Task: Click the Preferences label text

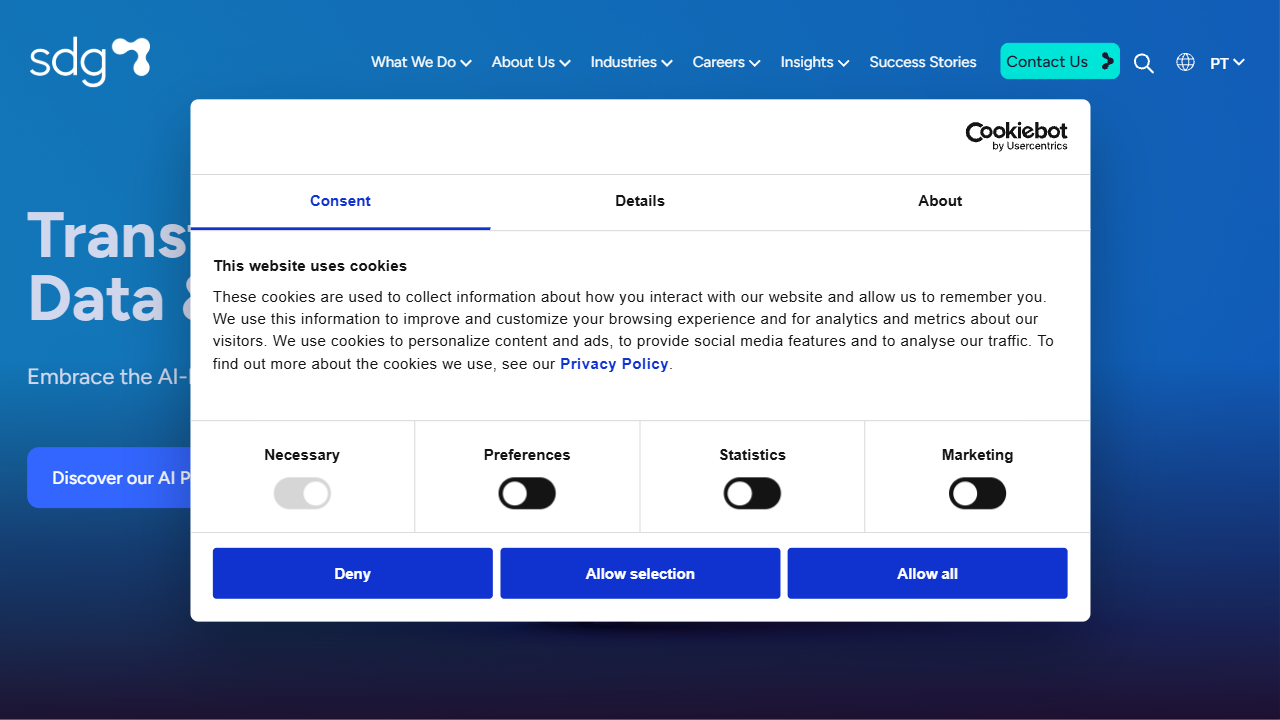Action: coord(527,455)
